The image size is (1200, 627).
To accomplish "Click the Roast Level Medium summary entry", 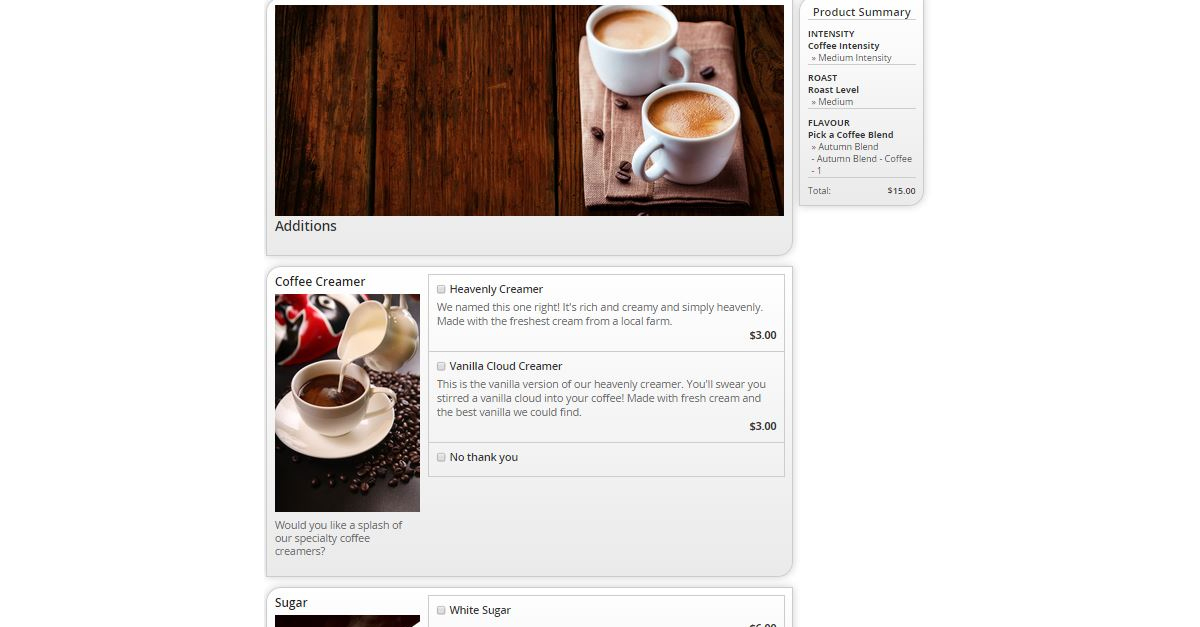I will 832,102.
